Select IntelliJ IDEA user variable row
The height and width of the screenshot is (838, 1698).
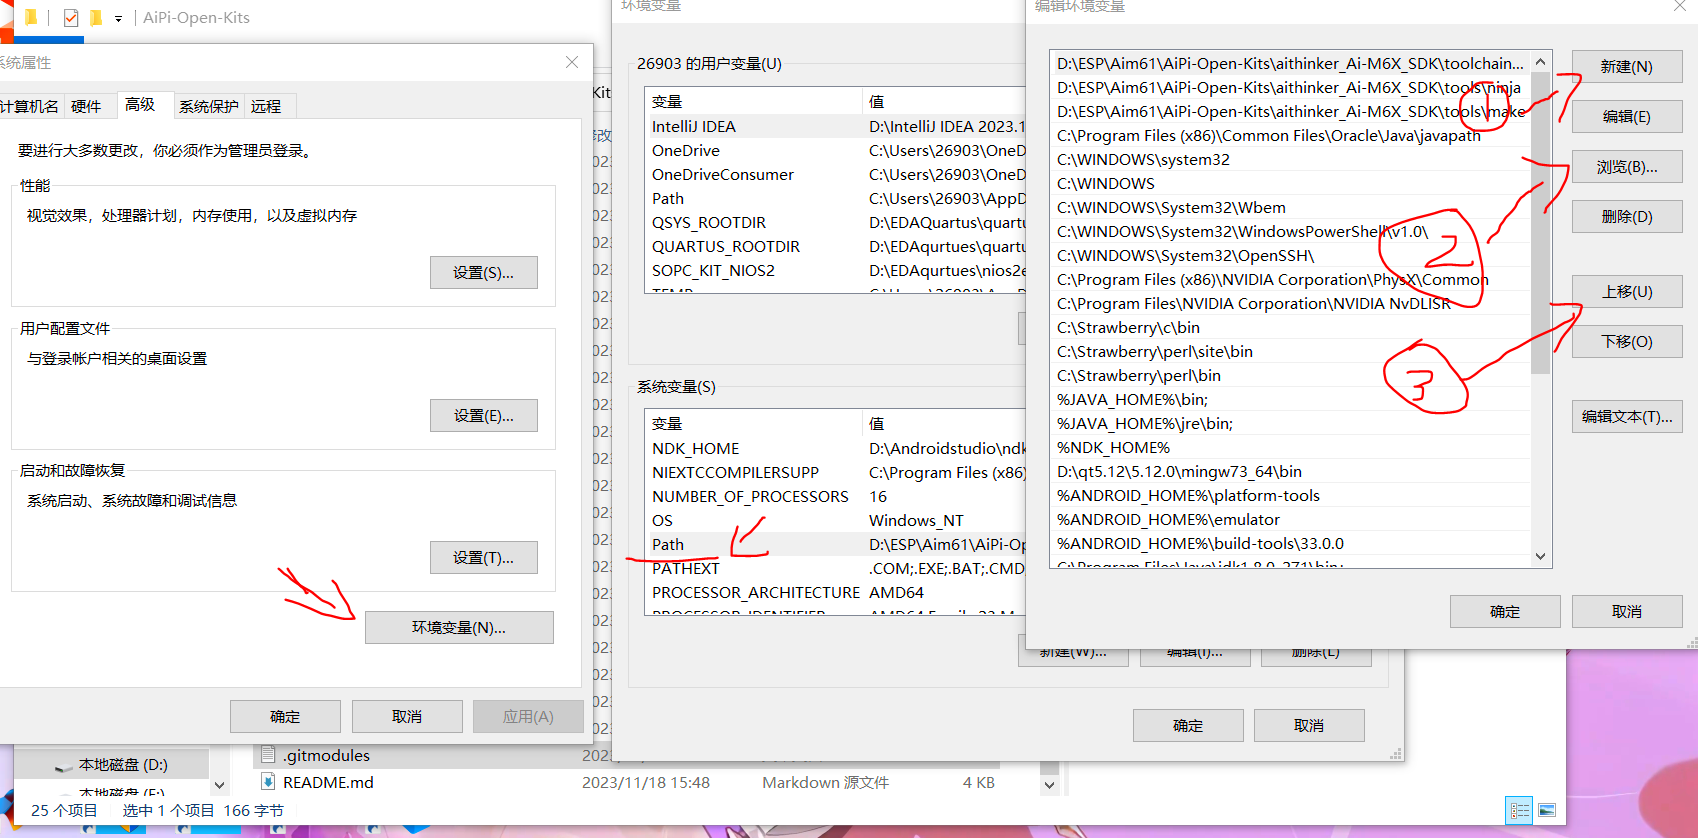(x=836, y=127)
